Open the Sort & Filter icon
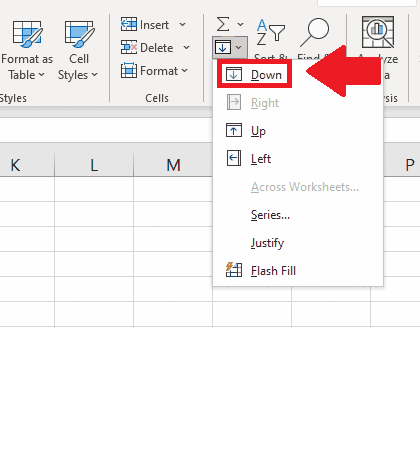The height and width of the screenshot is (453, 420). tap(270, 32)
